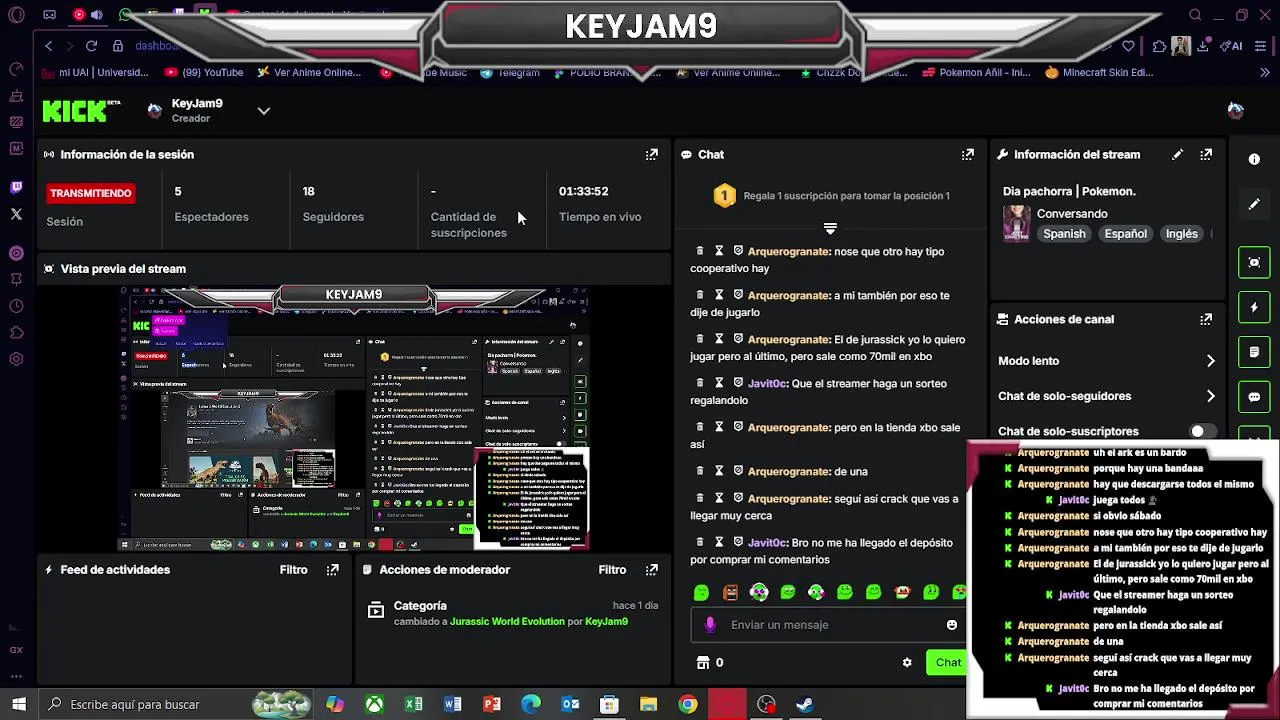Screen dimensions: 1280x720
Task: Pop out the Acciones de canal panel
Action: (x=1206, y=319)
